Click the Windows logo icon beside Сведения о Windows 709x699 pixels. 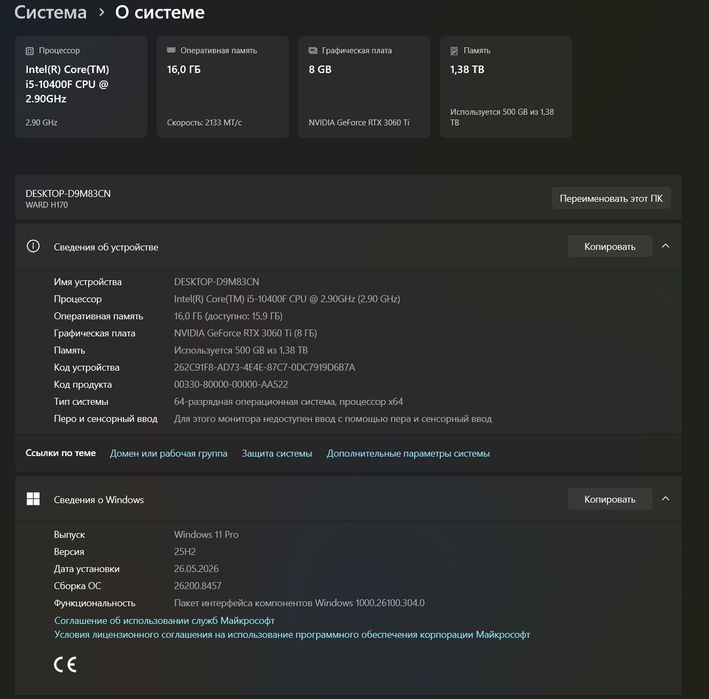pyautogui.click(x=33, y=499)
